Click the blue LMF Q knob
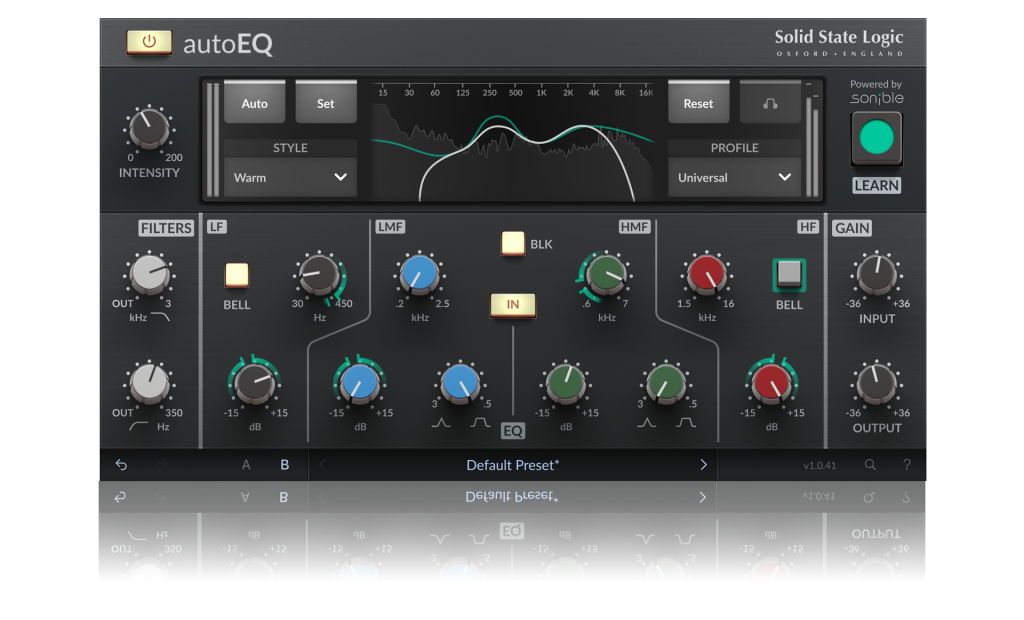Image resolution: width=1024 pixels, height=620 pixels. [460, 383]
